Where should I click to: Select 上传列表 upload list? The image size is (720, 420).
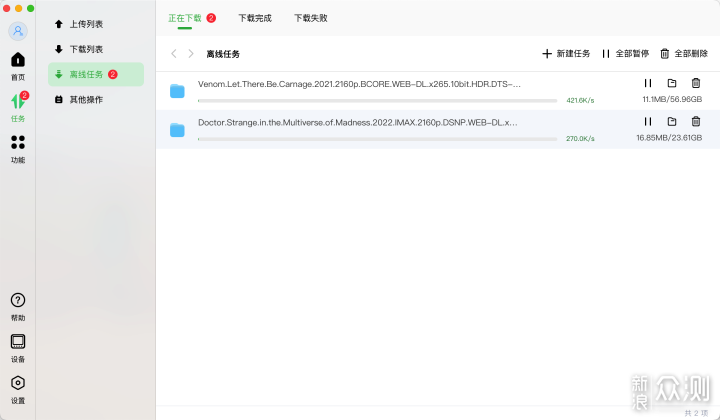[96, 24]
